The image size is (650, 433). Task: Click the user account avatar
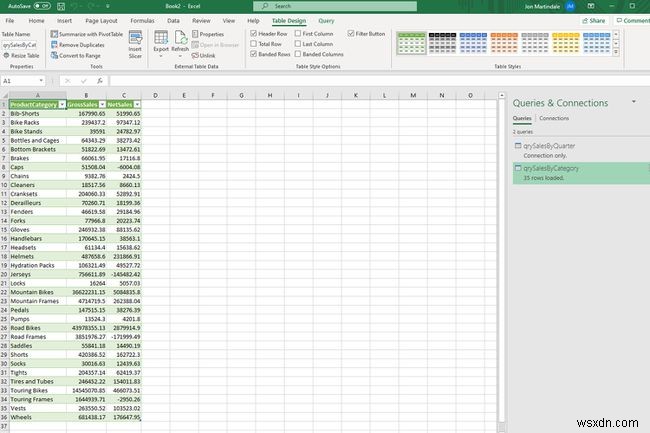click(570, 6)
